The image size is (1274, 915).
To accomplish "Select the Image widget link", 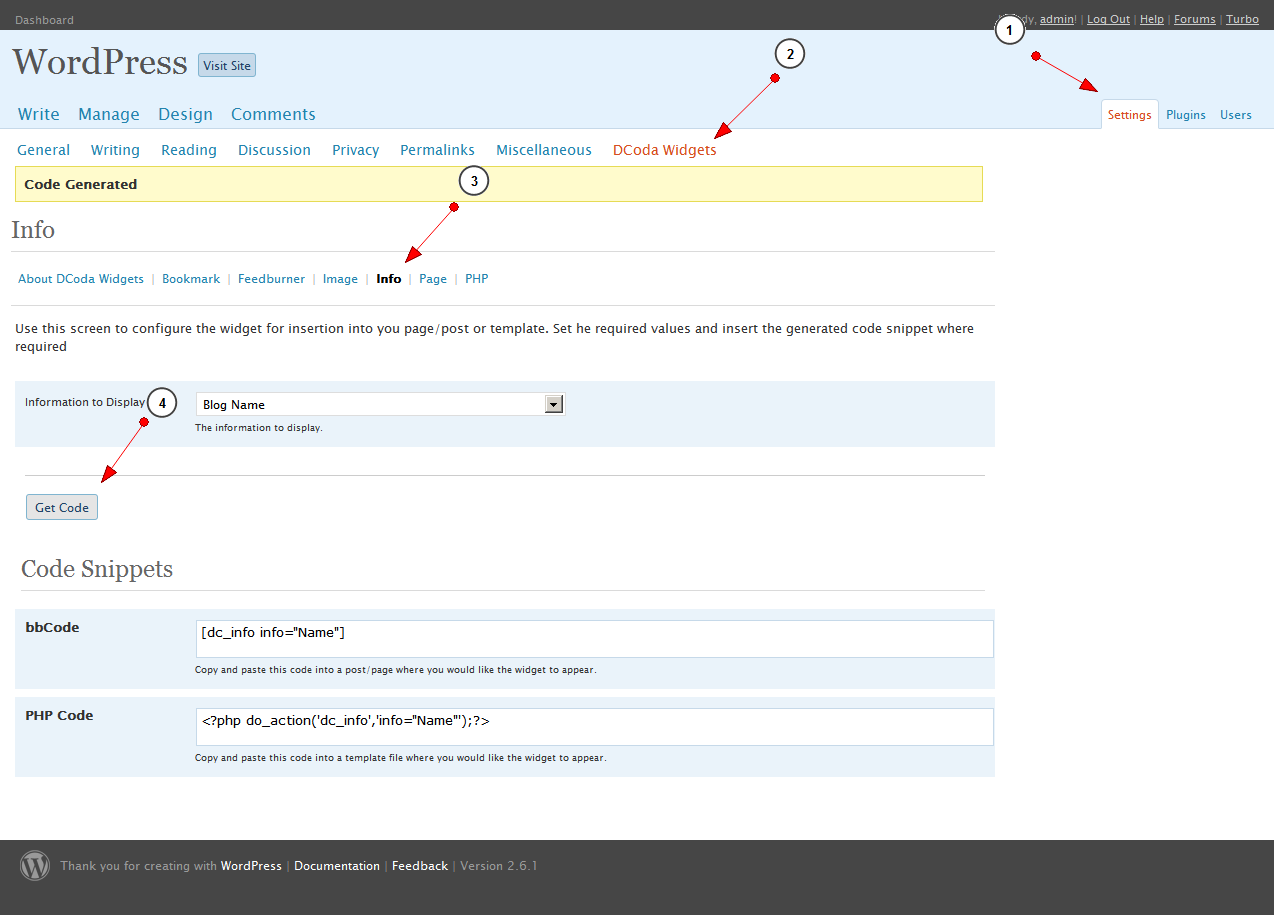I will click(340, 279).
